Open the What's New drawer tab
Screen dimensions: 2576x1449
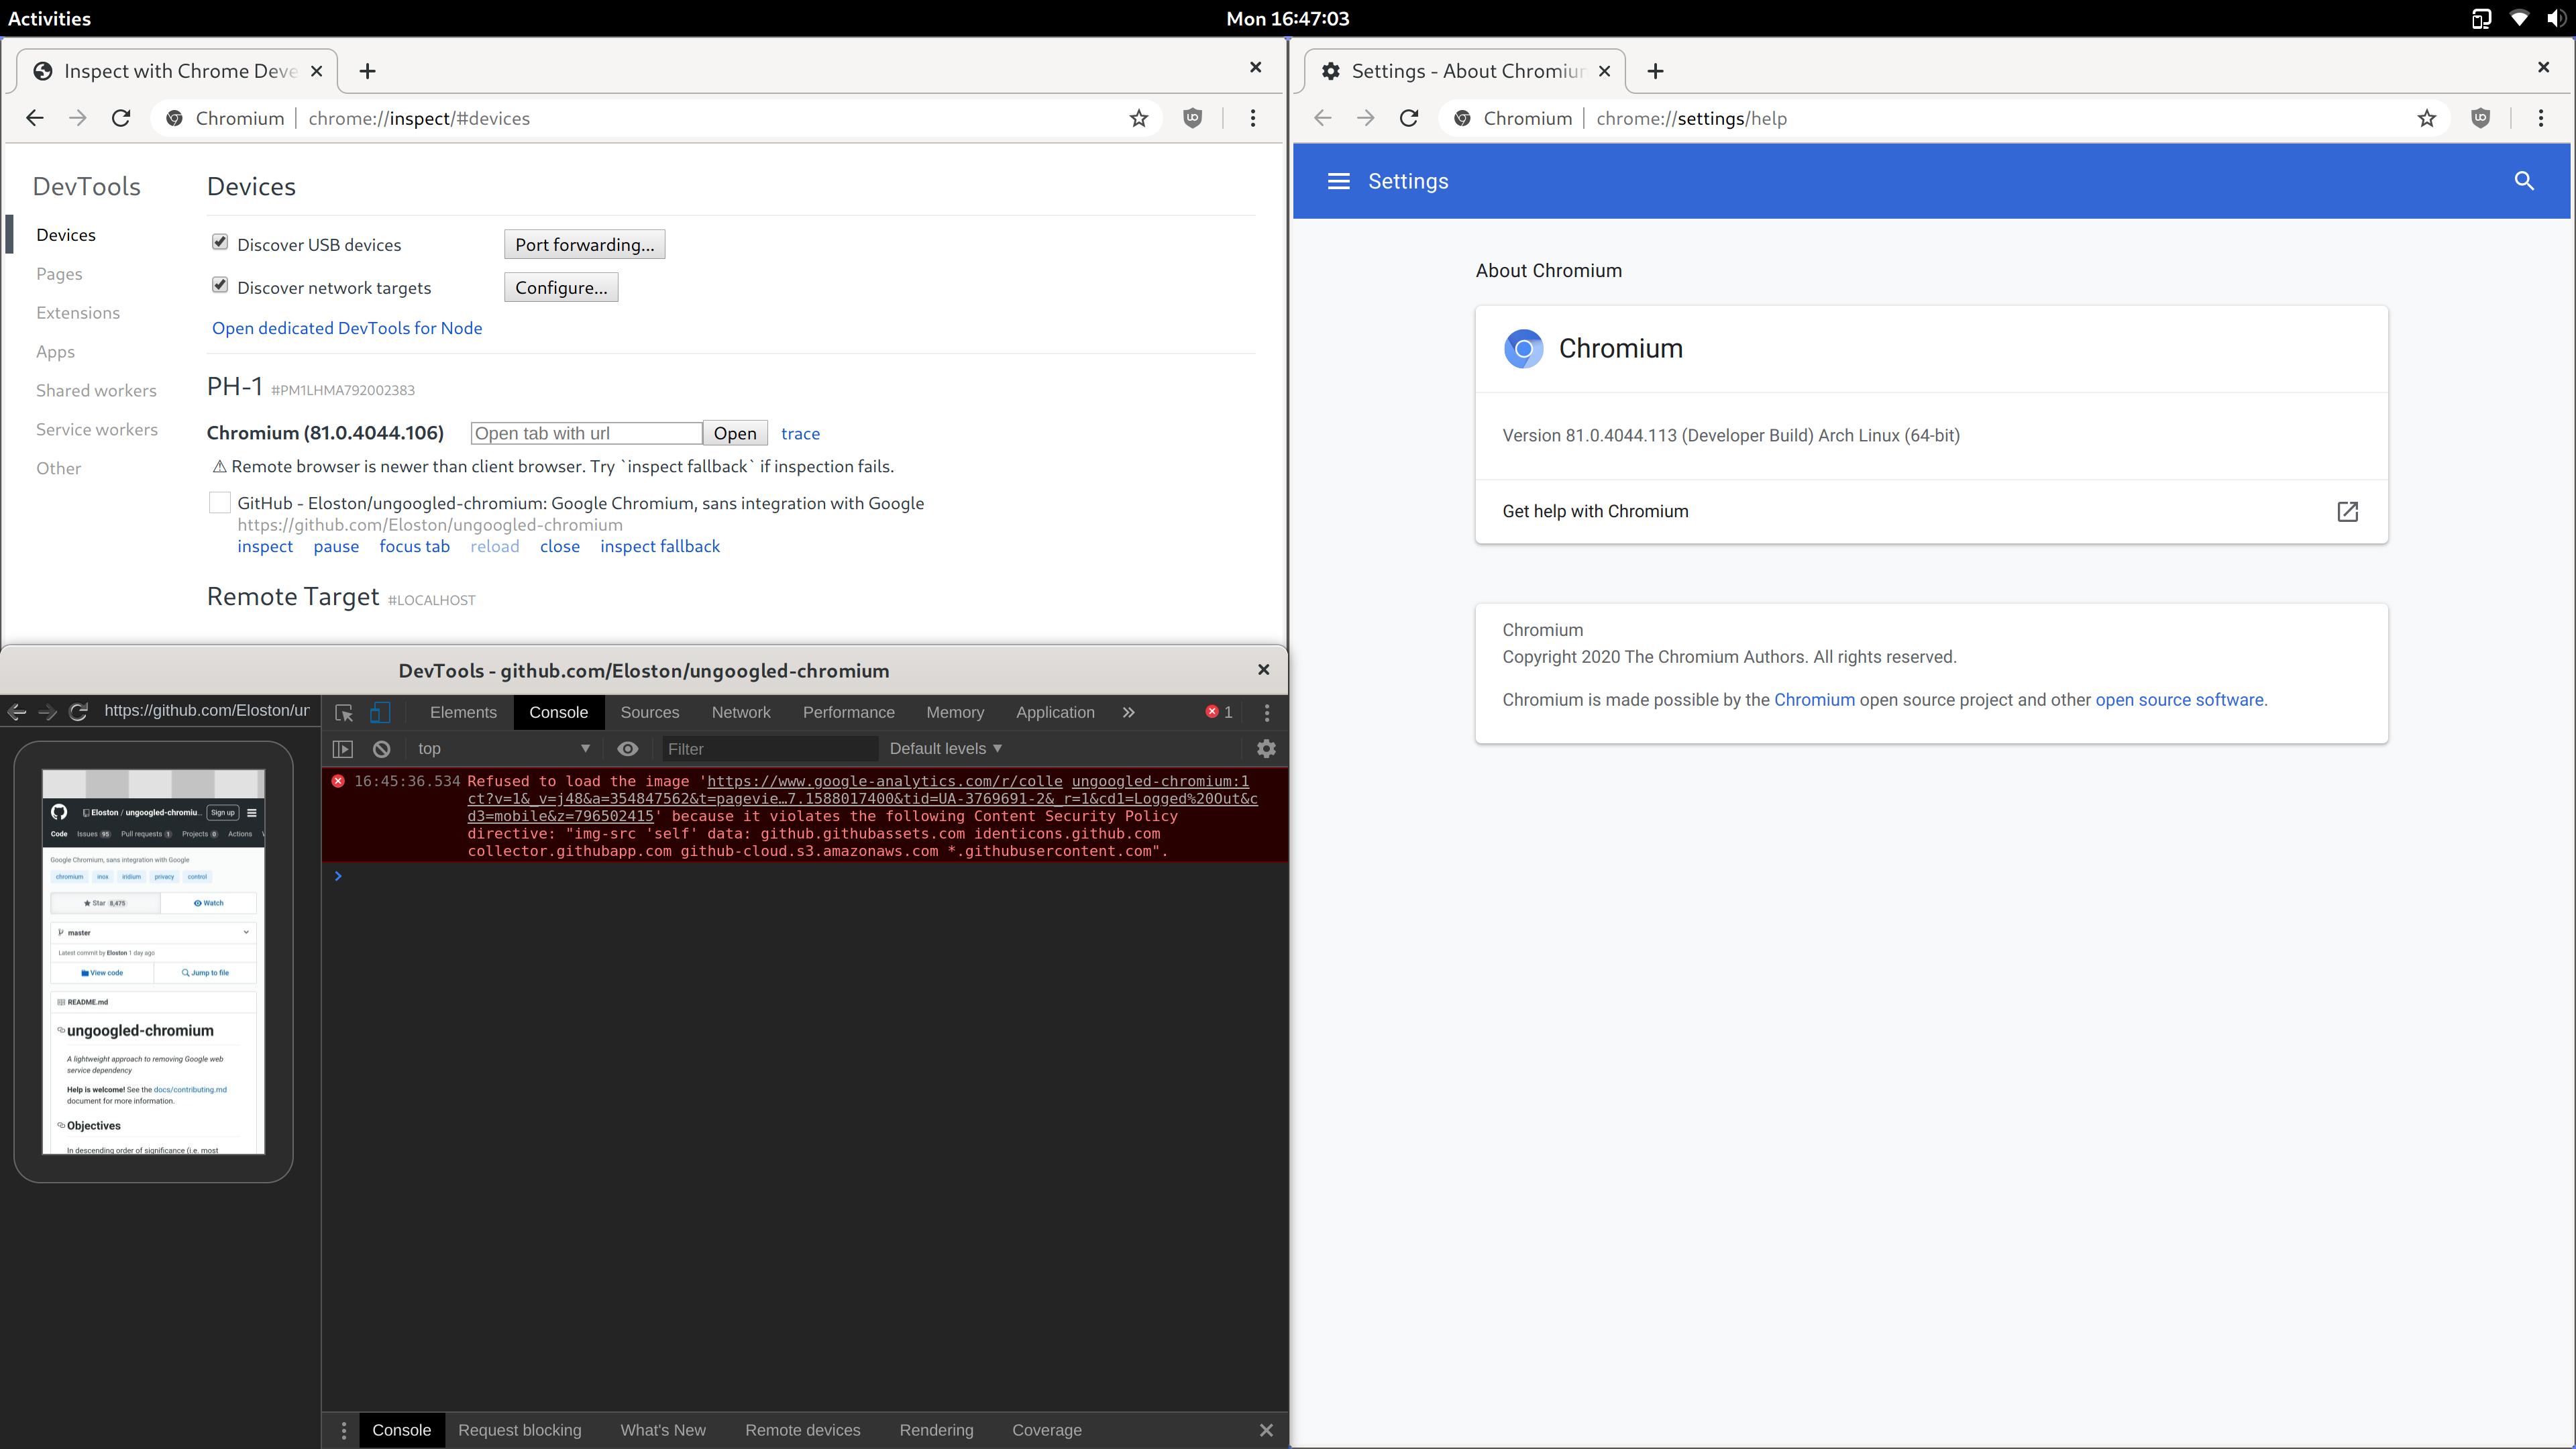pyautogui.click(x=663, y=1430)
